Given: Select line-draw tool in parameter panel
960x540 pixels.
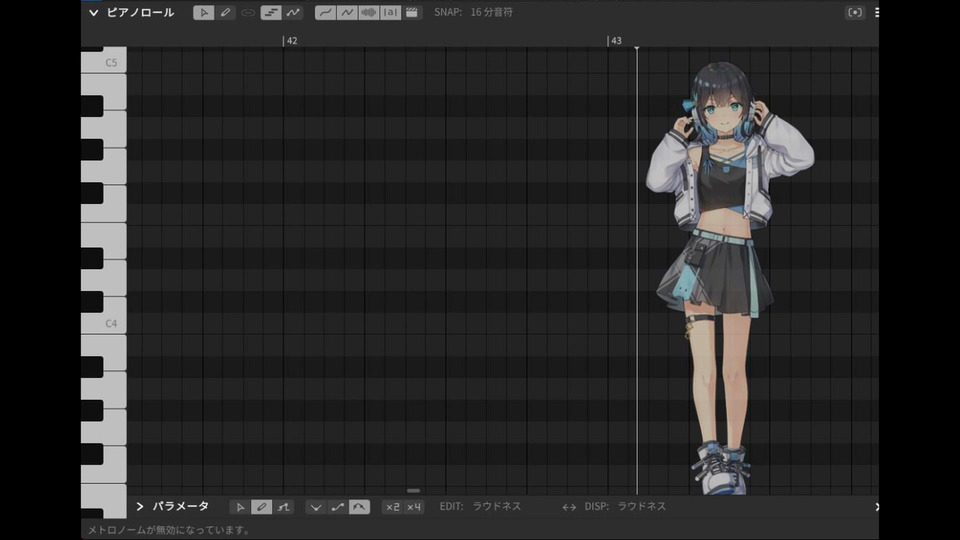Looking at the screenshot, I should pos(283,507).
